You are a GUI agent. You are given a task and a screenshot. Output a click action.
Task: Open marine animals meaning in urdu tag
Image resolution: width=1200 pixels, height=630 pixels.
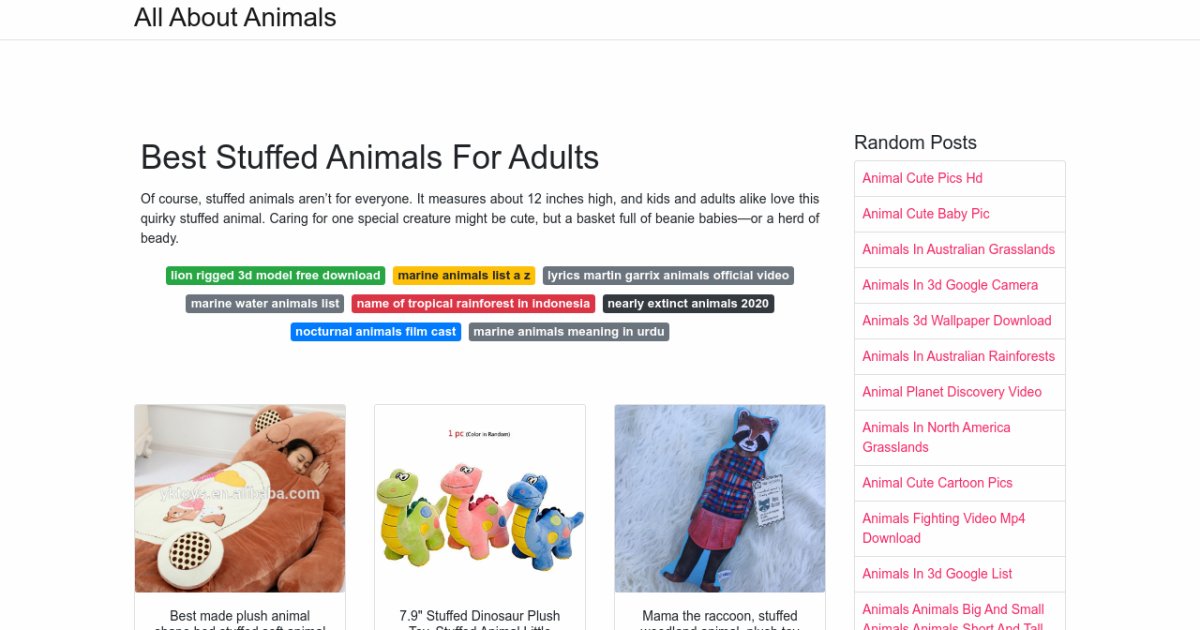[x=568, y=332]
